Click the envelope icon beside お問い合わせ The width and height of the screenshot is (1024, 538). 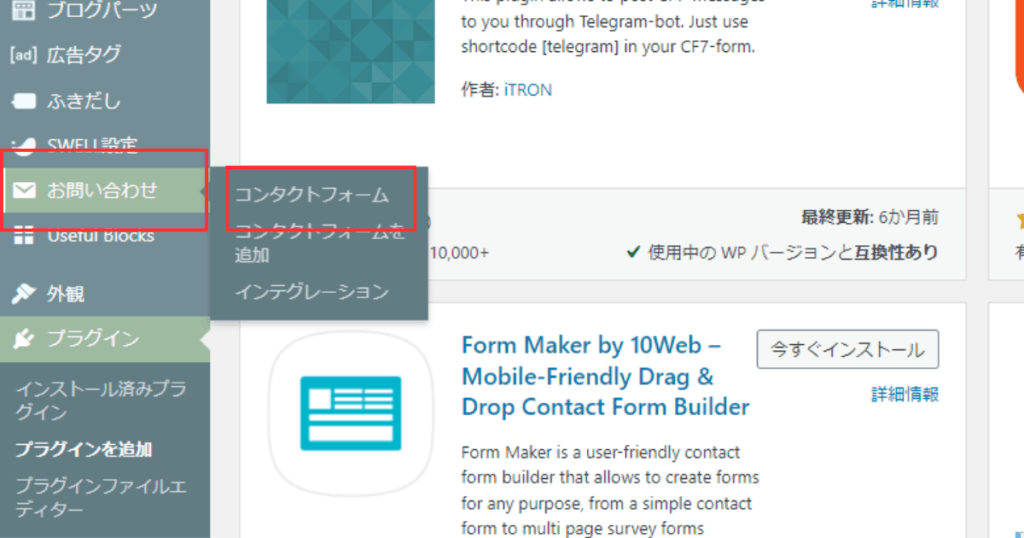[x=24, y=190]
